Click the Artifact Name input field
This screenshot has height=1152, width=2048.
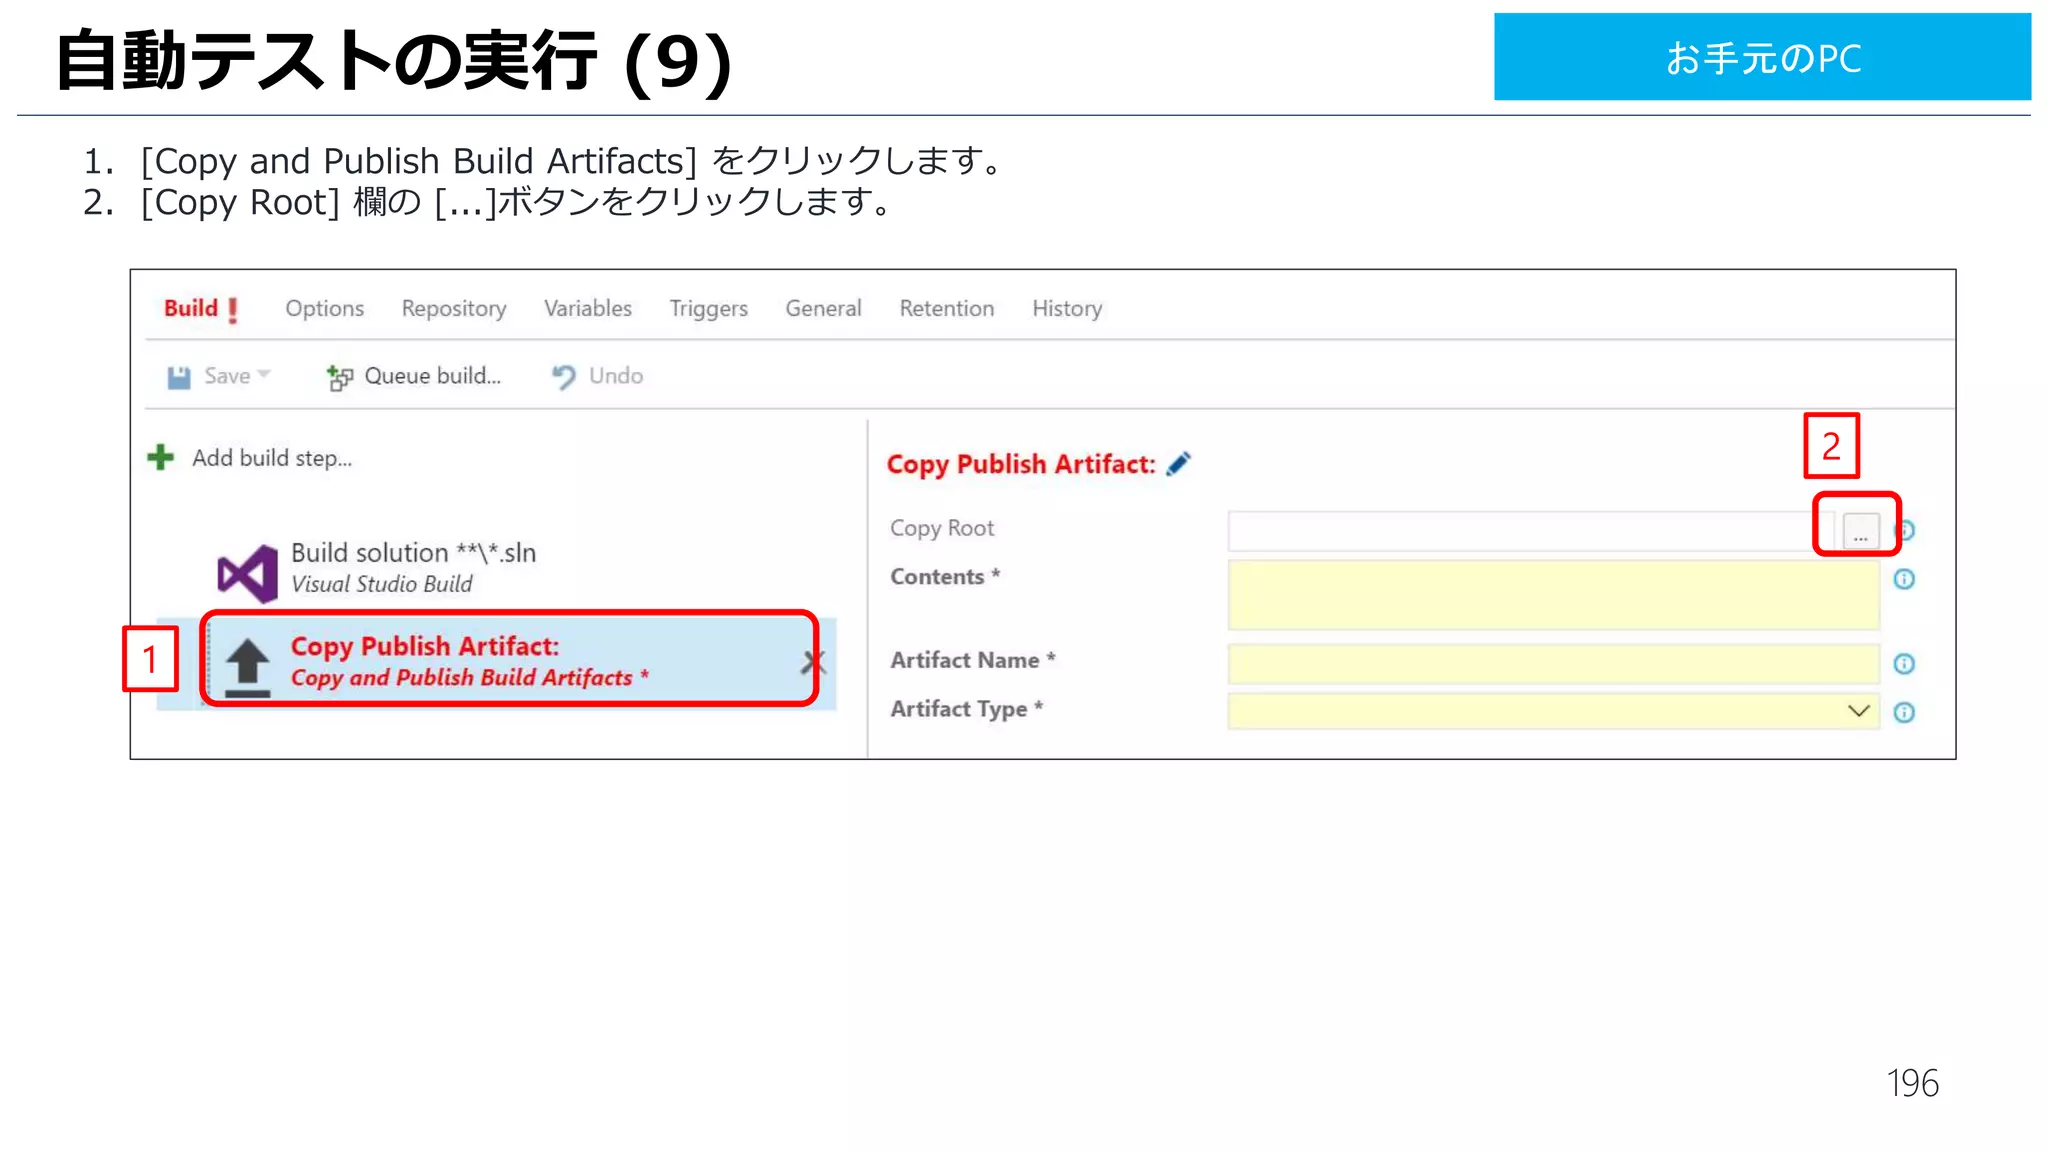[x=1552, y=663]
